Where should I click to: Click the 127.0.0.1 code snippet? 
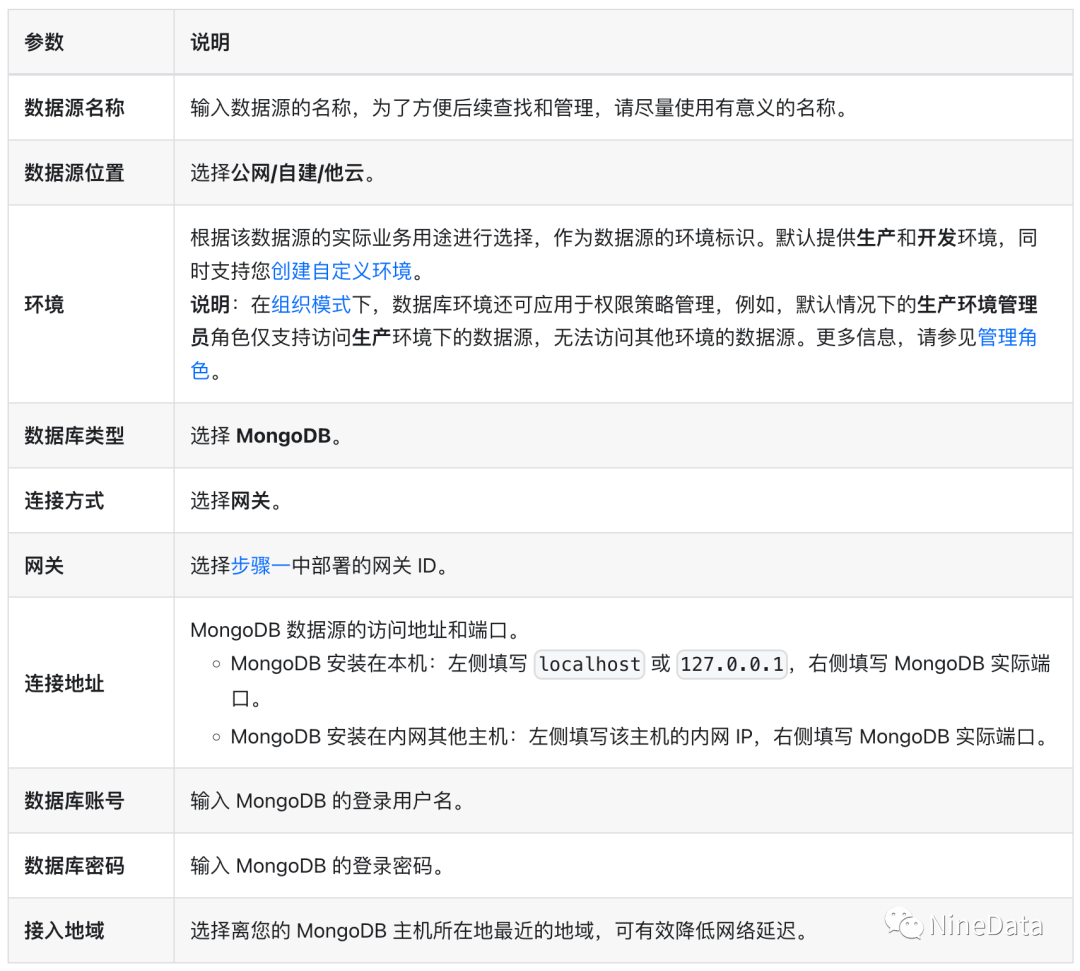point(732,664)
